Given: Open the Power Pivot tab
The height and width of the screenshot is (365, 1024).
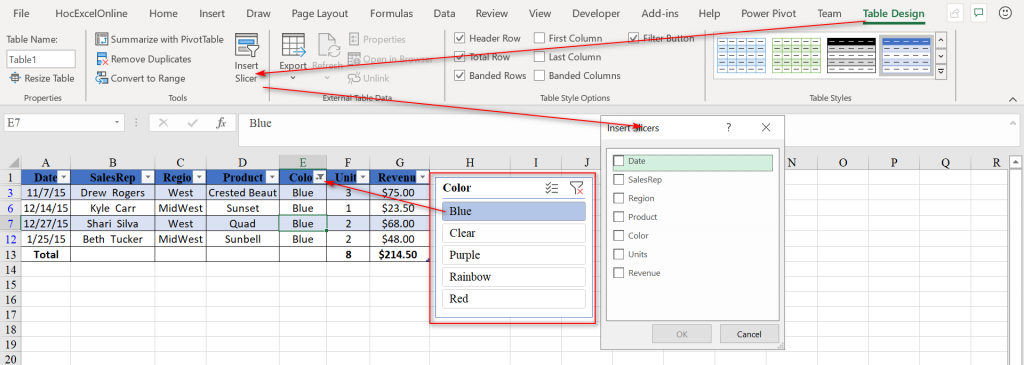Looking at the screenshot, I should [x=769, y=13].
